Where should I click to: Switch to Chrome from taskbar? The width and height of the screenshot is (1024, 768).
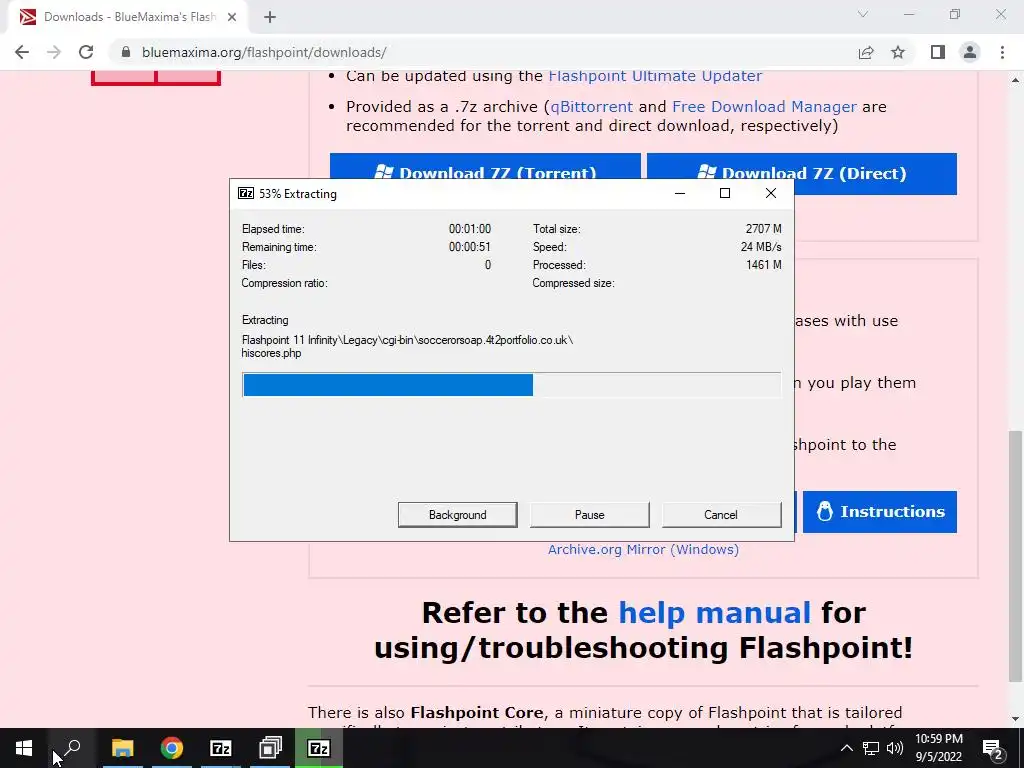point(172,748)
